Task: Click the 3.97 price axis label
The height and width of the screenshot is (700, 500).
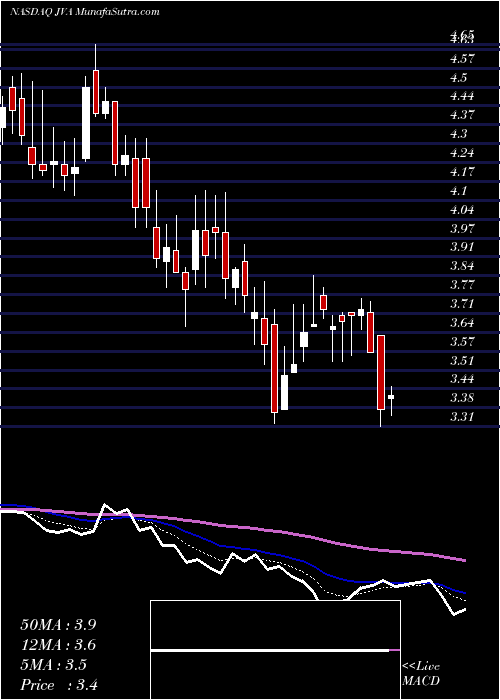Action: coord(462,228)
